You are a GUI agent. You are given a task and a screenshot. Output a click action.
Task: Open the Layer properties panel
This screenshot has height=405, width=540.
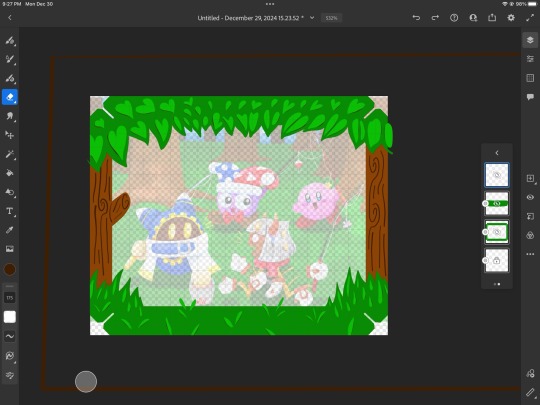pyautogui.click(x=530, y=59)
